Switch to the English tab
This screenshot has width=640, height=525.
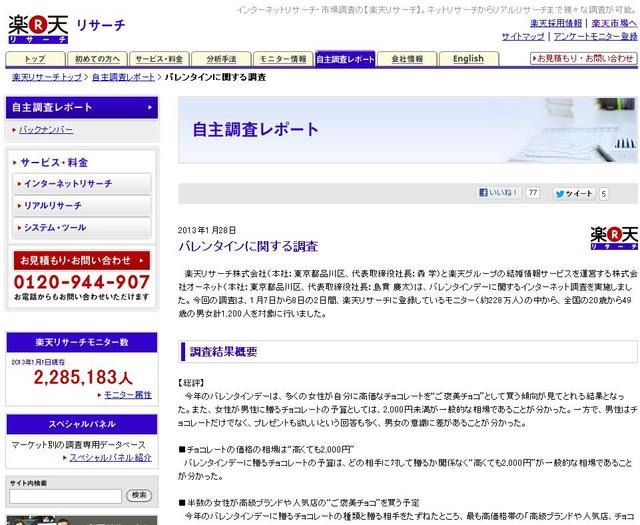coord(469,59)
